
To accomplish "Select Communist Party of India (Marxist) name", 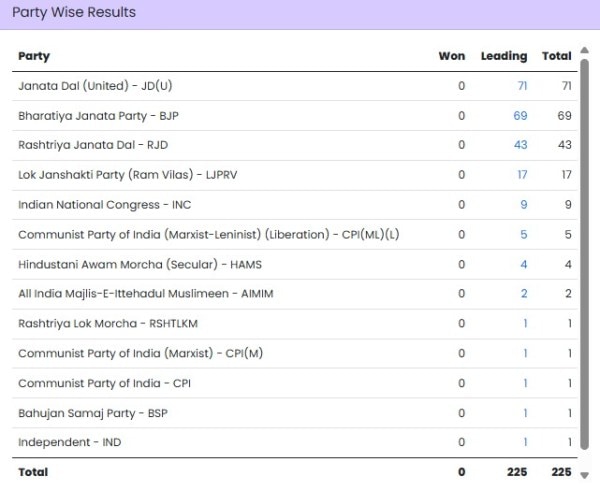I will (x=140, y=353).
